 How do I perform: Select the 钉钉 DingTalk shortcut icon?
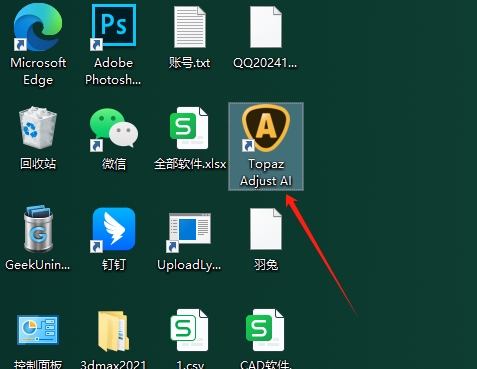pyautogui.click(x=113, y=230)
